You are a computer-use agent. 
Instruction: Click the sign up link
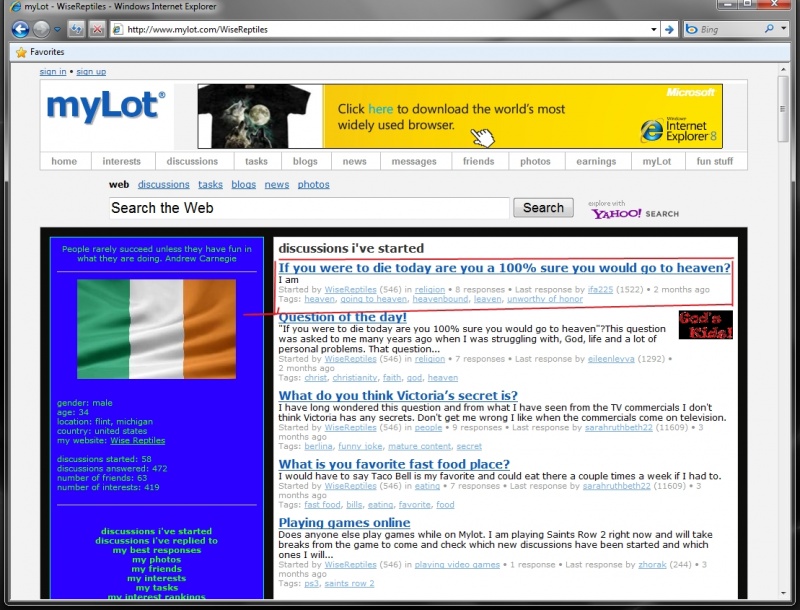point(91,71)
